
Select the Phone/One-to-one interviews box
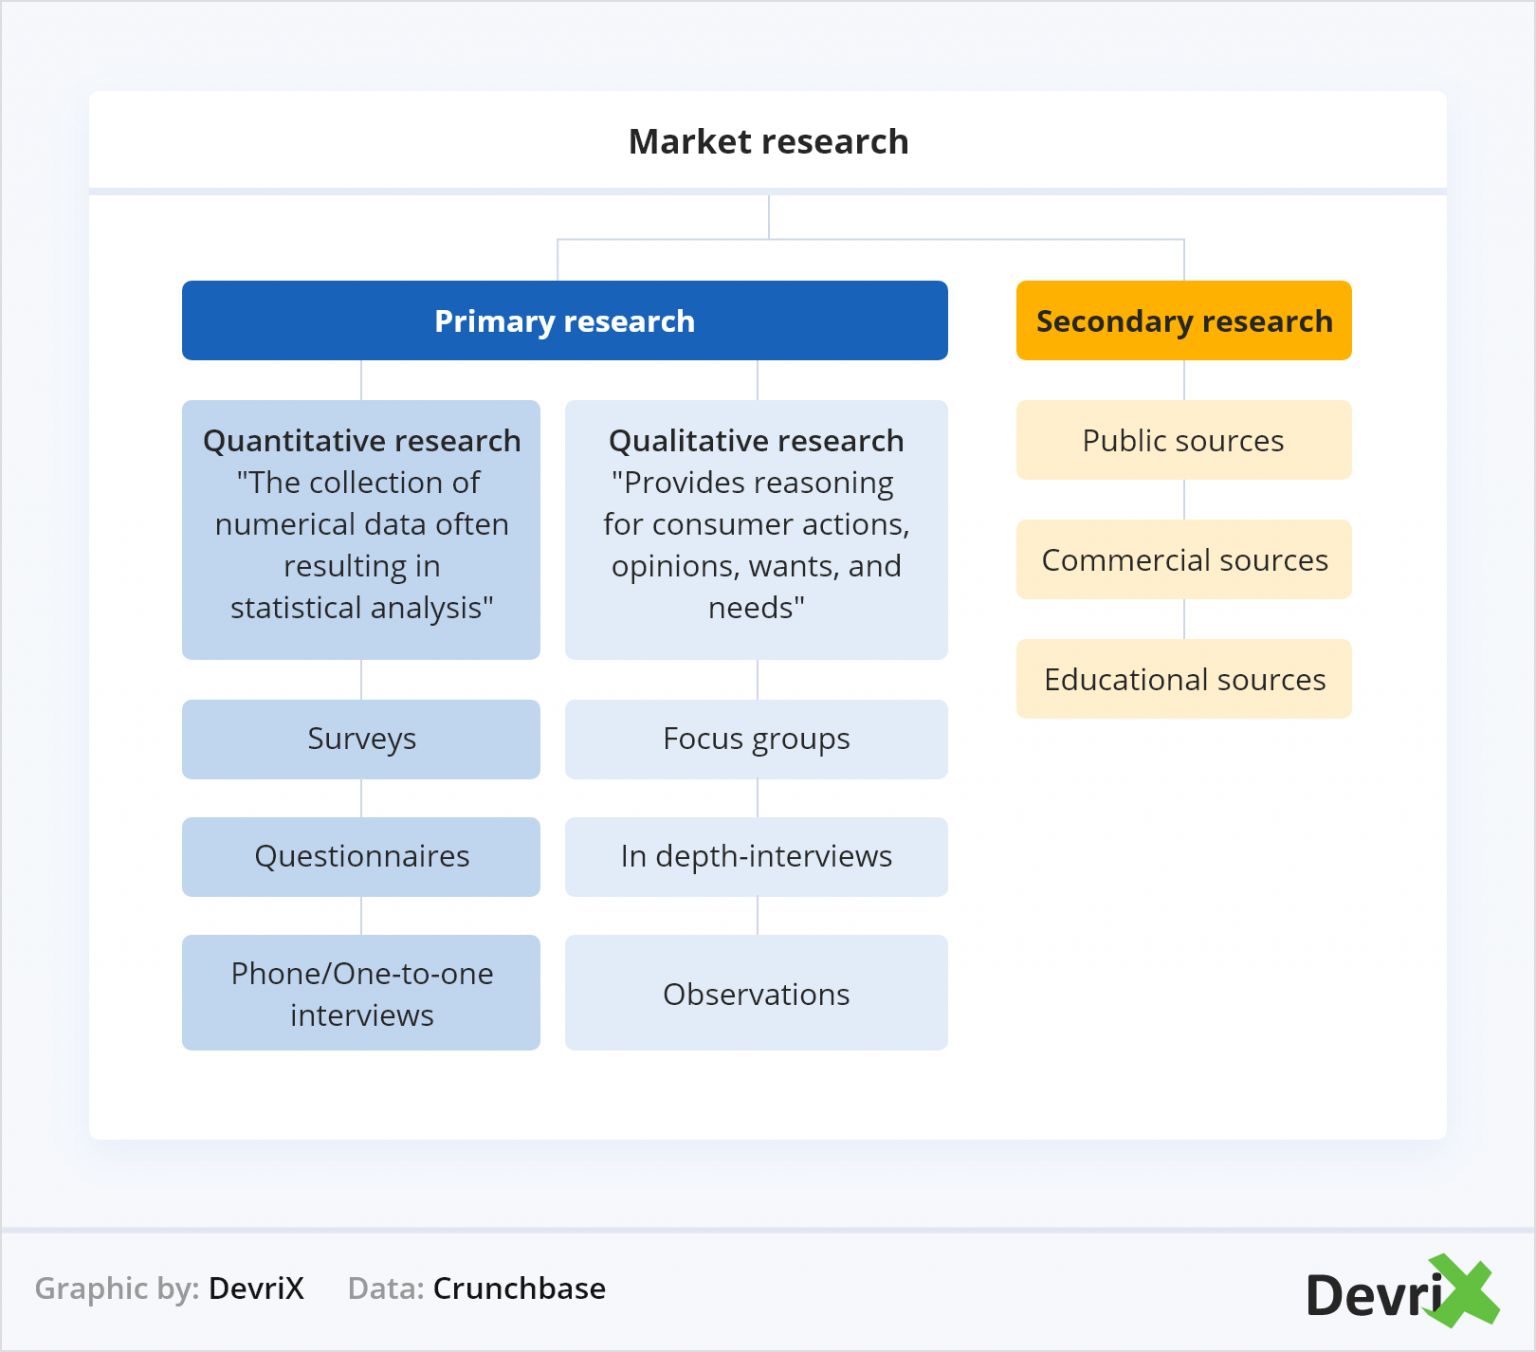click(x=361, y=993)
